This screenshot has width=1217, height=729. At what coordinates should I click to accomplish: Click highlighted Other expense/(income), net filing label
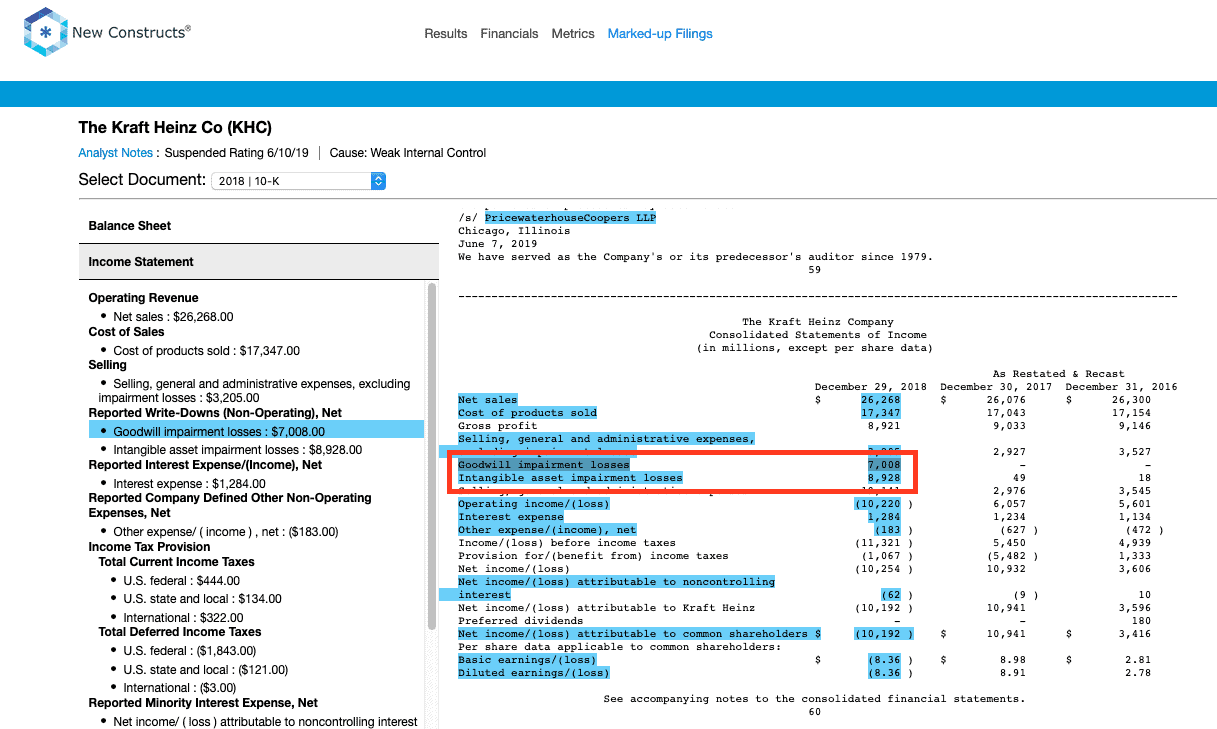point(547,530)
